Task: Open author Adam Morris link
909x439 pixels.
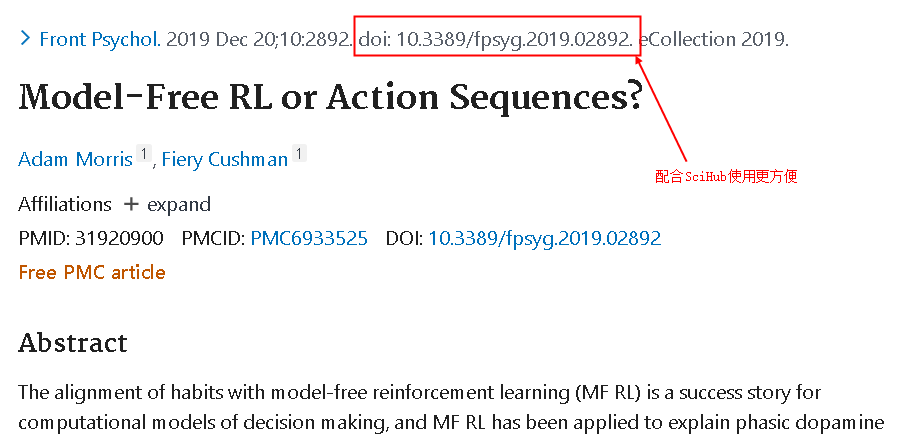Action: pos(76,159)
